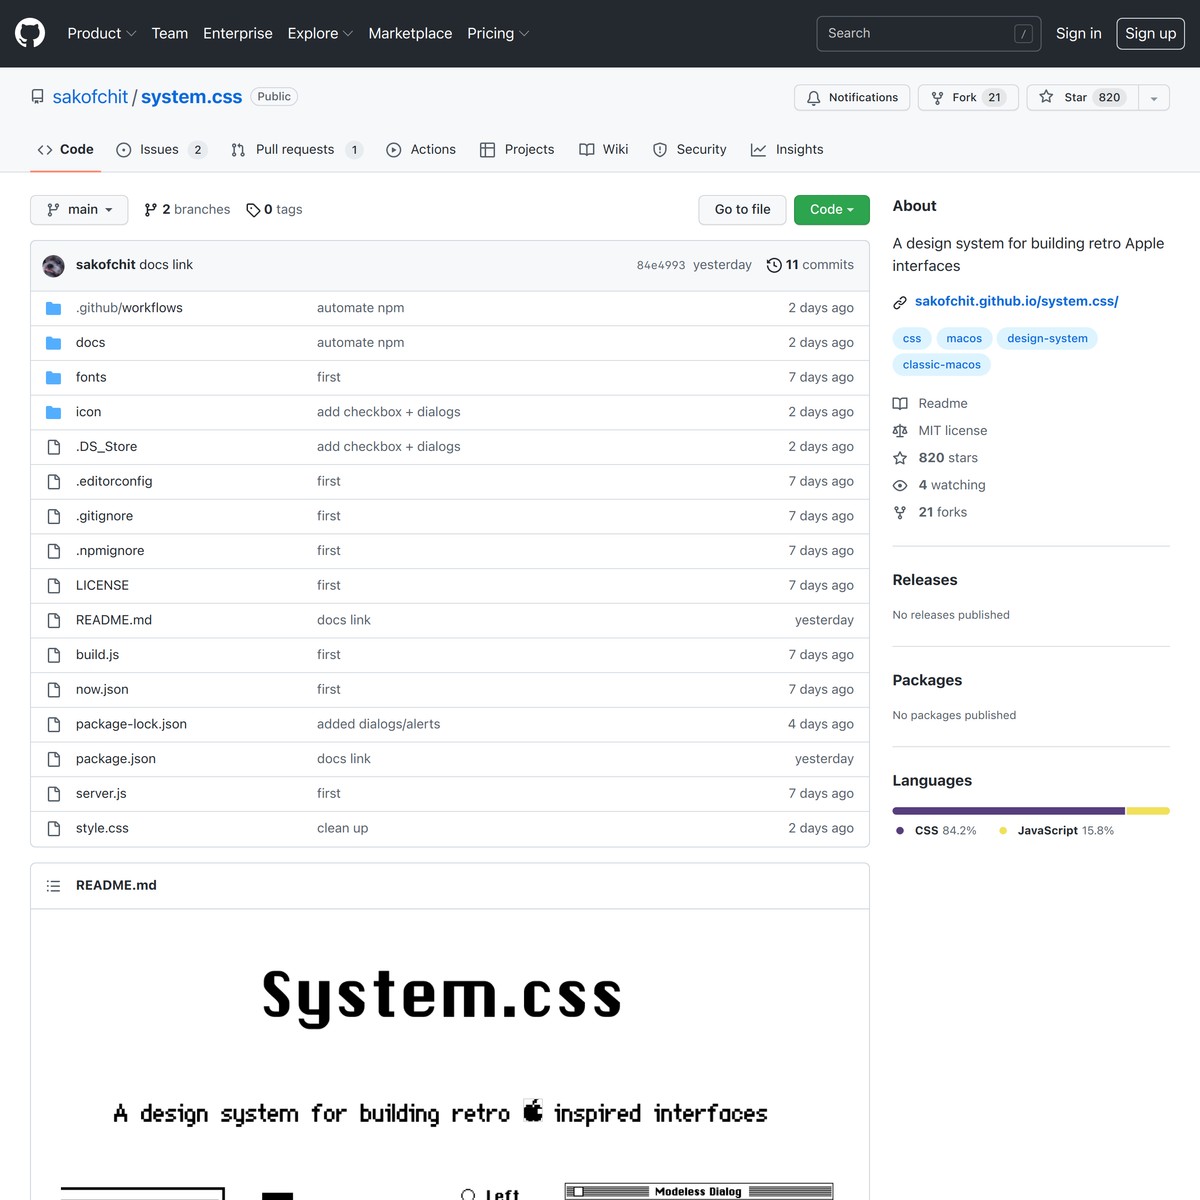Click the GitHub logo in the navbar
The image size is (1200, 1200).
tap(29, 32)
